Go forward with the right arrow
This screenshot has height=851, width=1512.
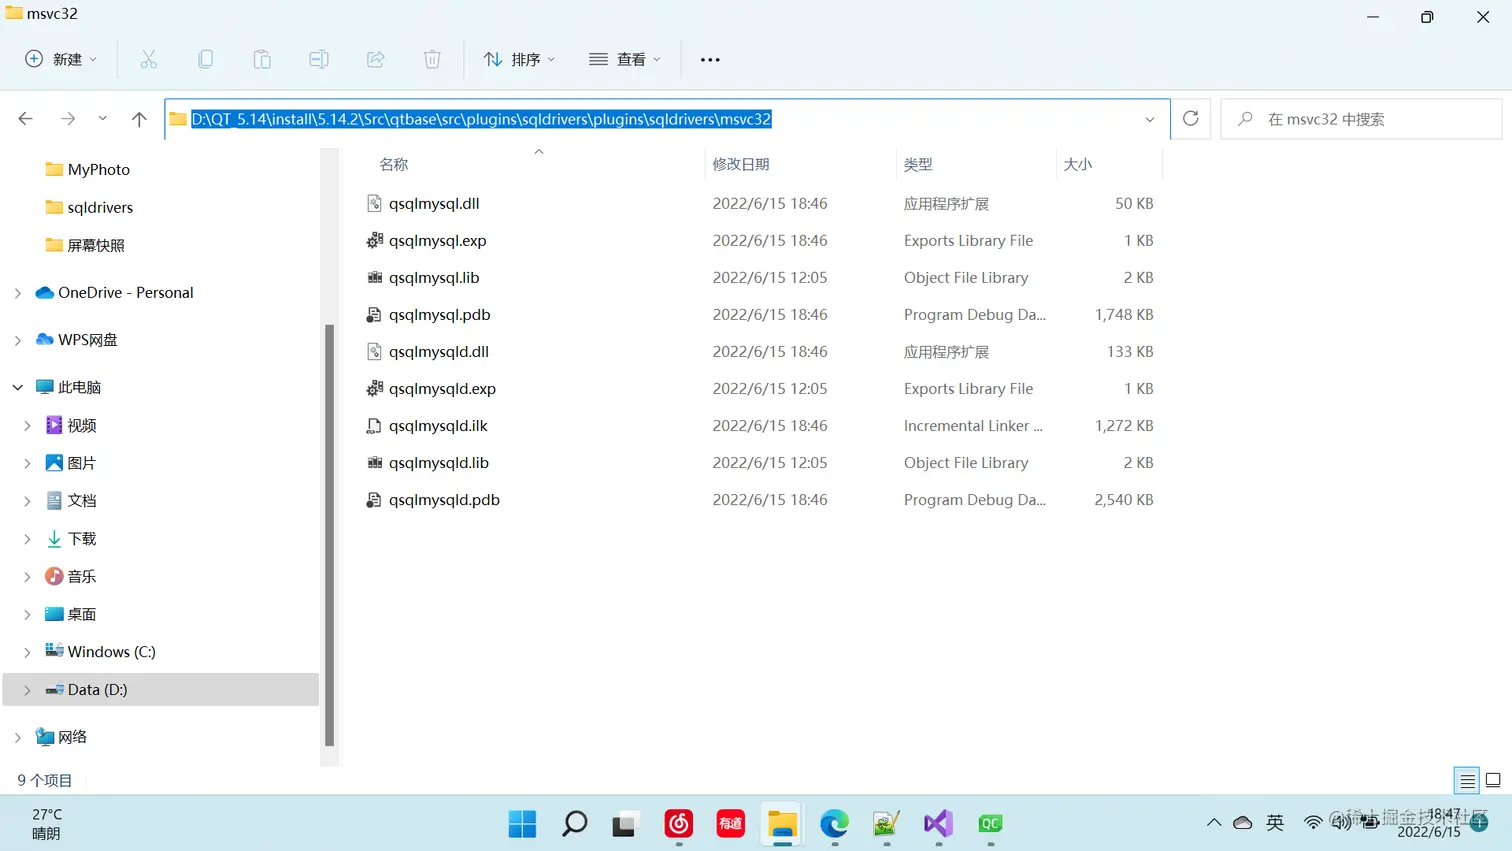[68, 119]
